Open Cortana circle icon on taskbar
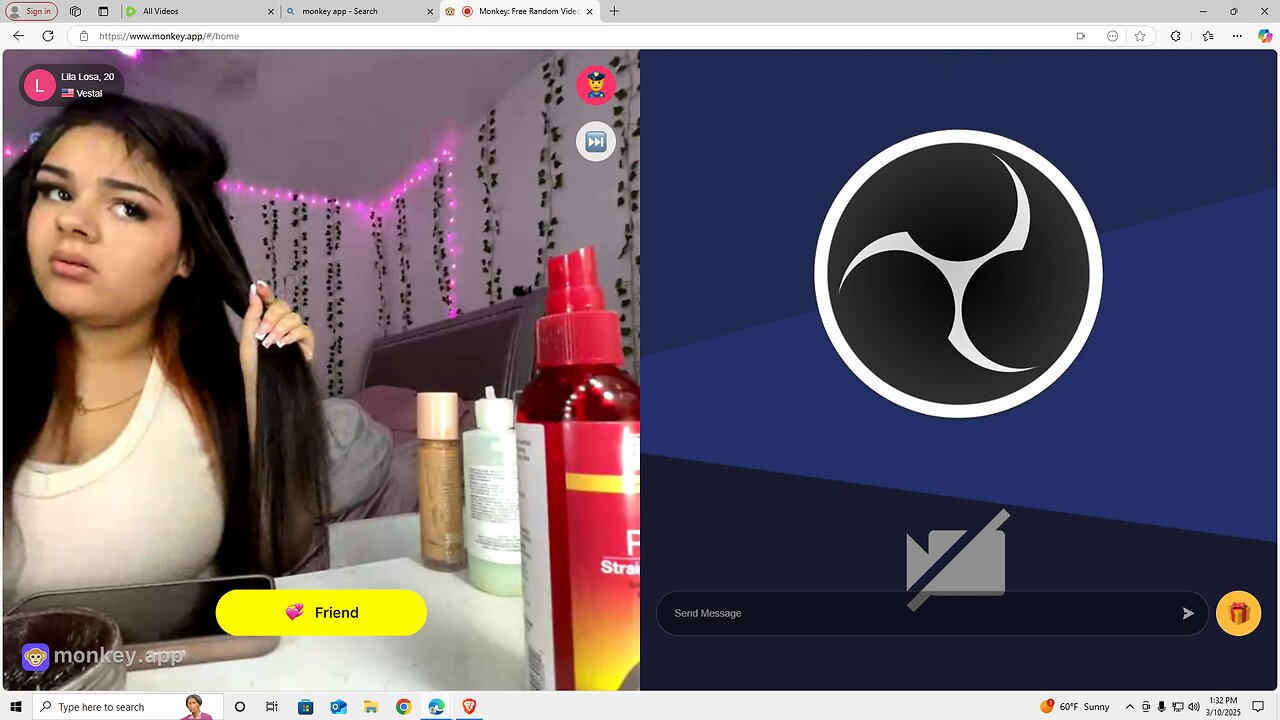The height and width of the screenshot is (720, 1280). pyautogui.click(x=240, y=707)
